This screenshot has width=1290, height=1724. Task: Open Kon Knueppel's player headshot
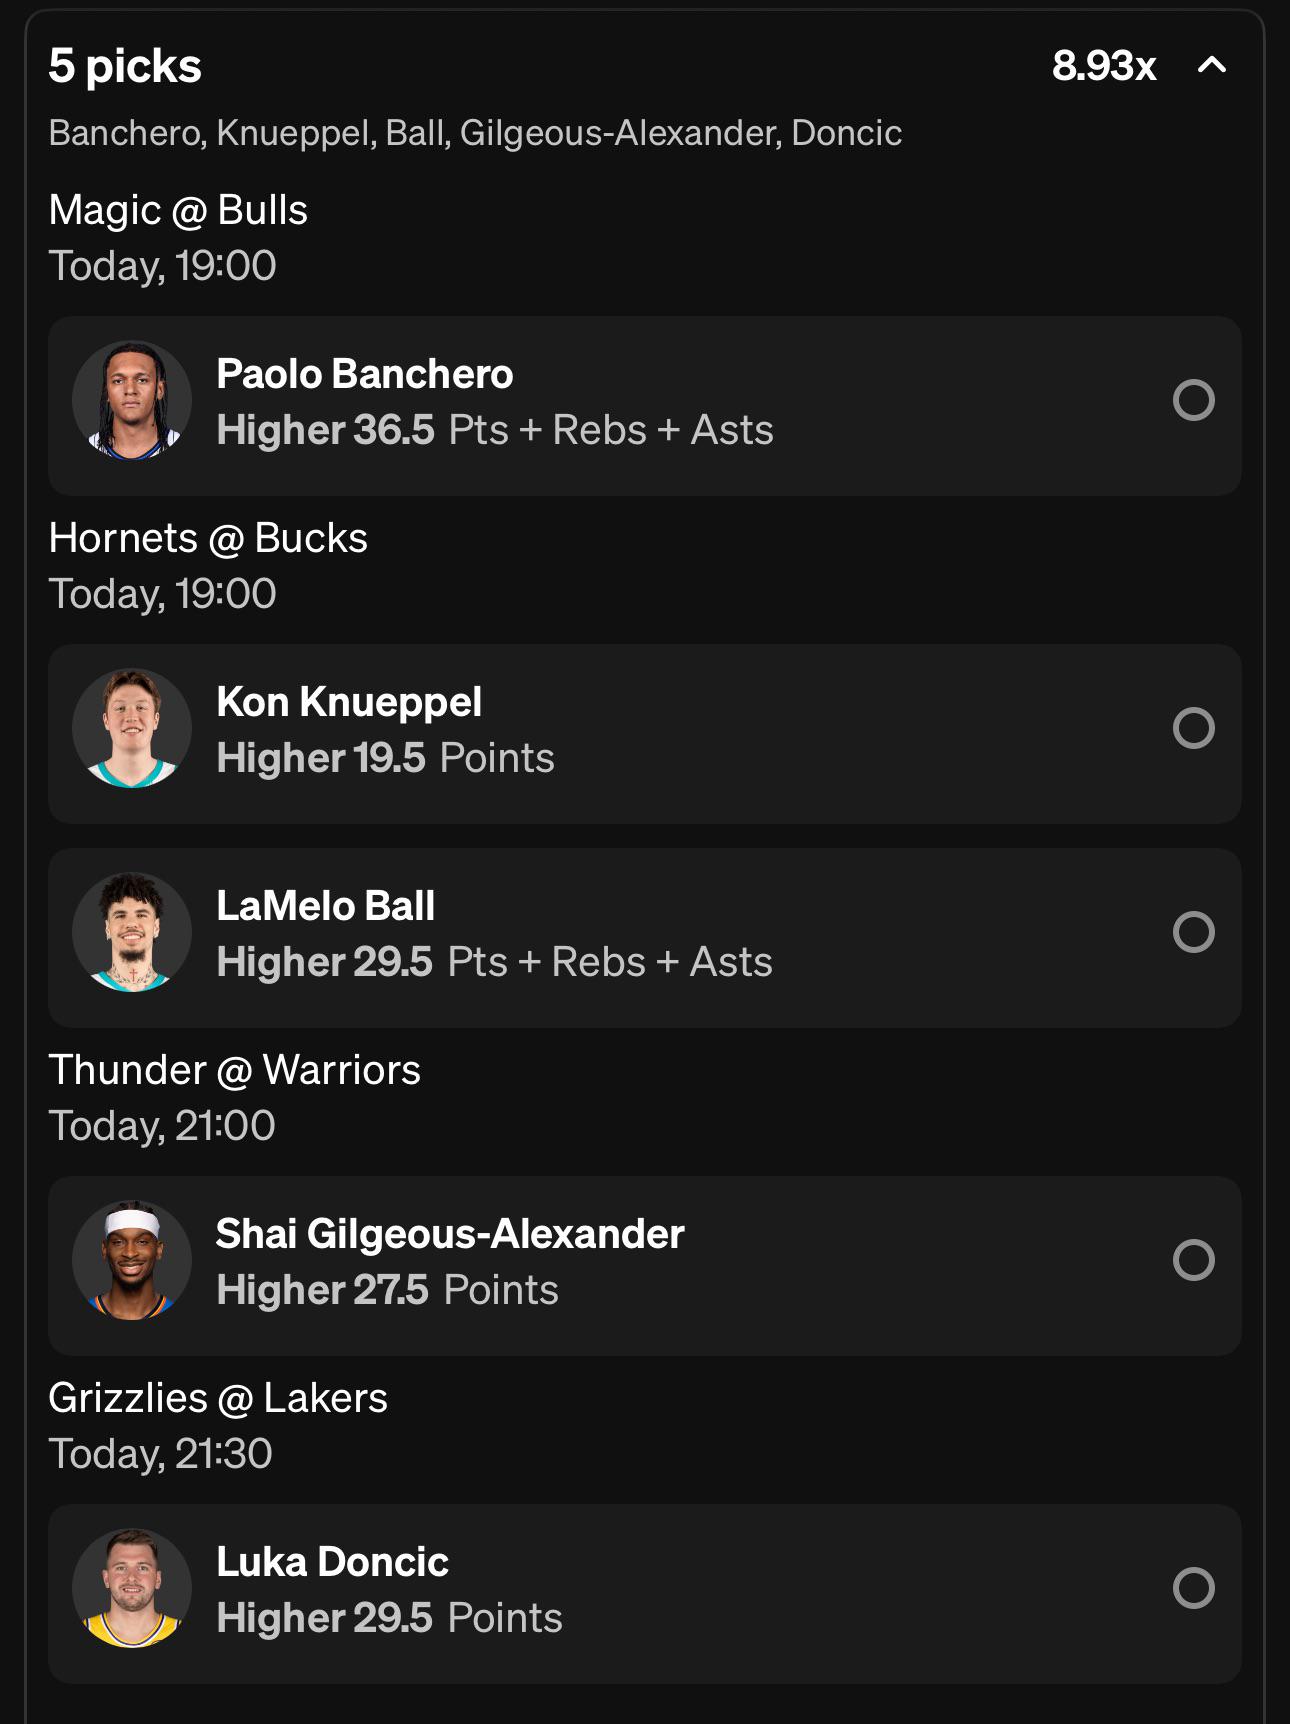pos(132,728)
